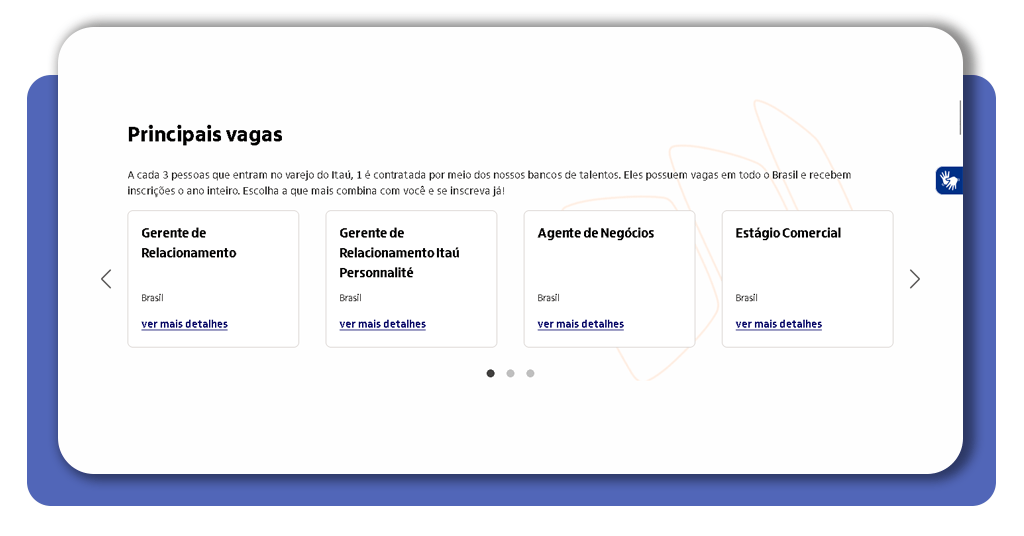Click Brasil location in Agente de Negócios card
The image size is (1024, 536).
click(549, 298)
